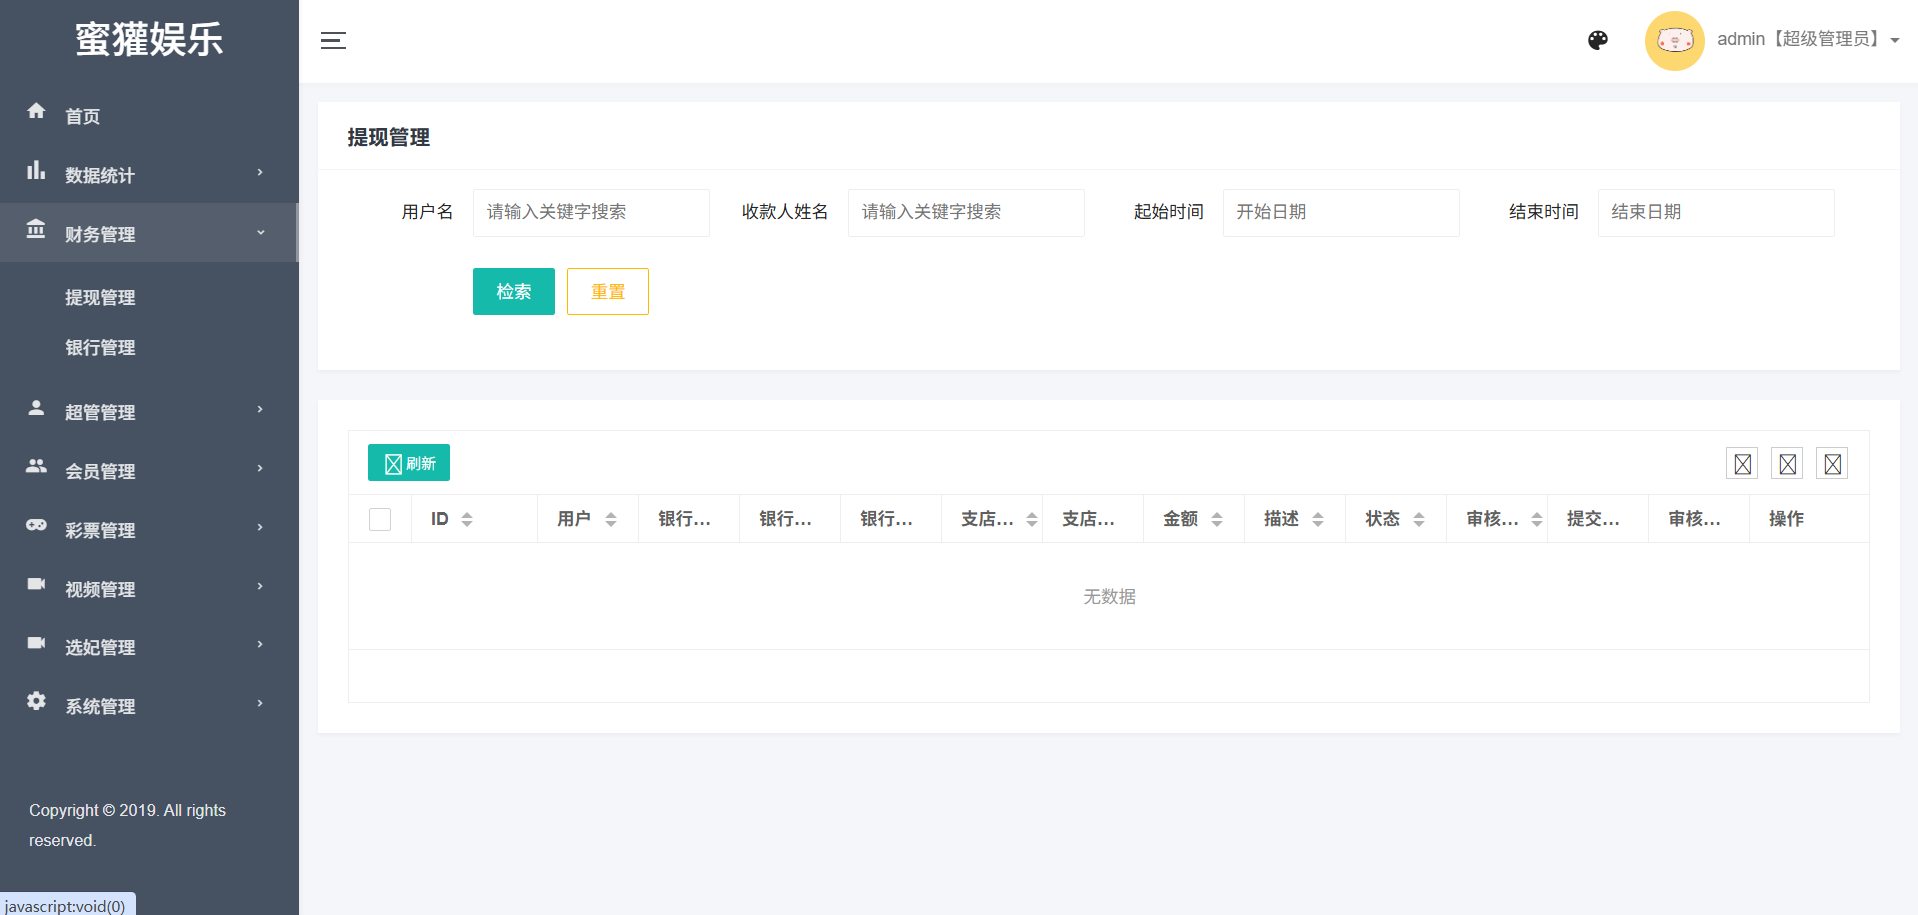
Task: Click the gear icon for 系统管理
Action: [36, 701]
